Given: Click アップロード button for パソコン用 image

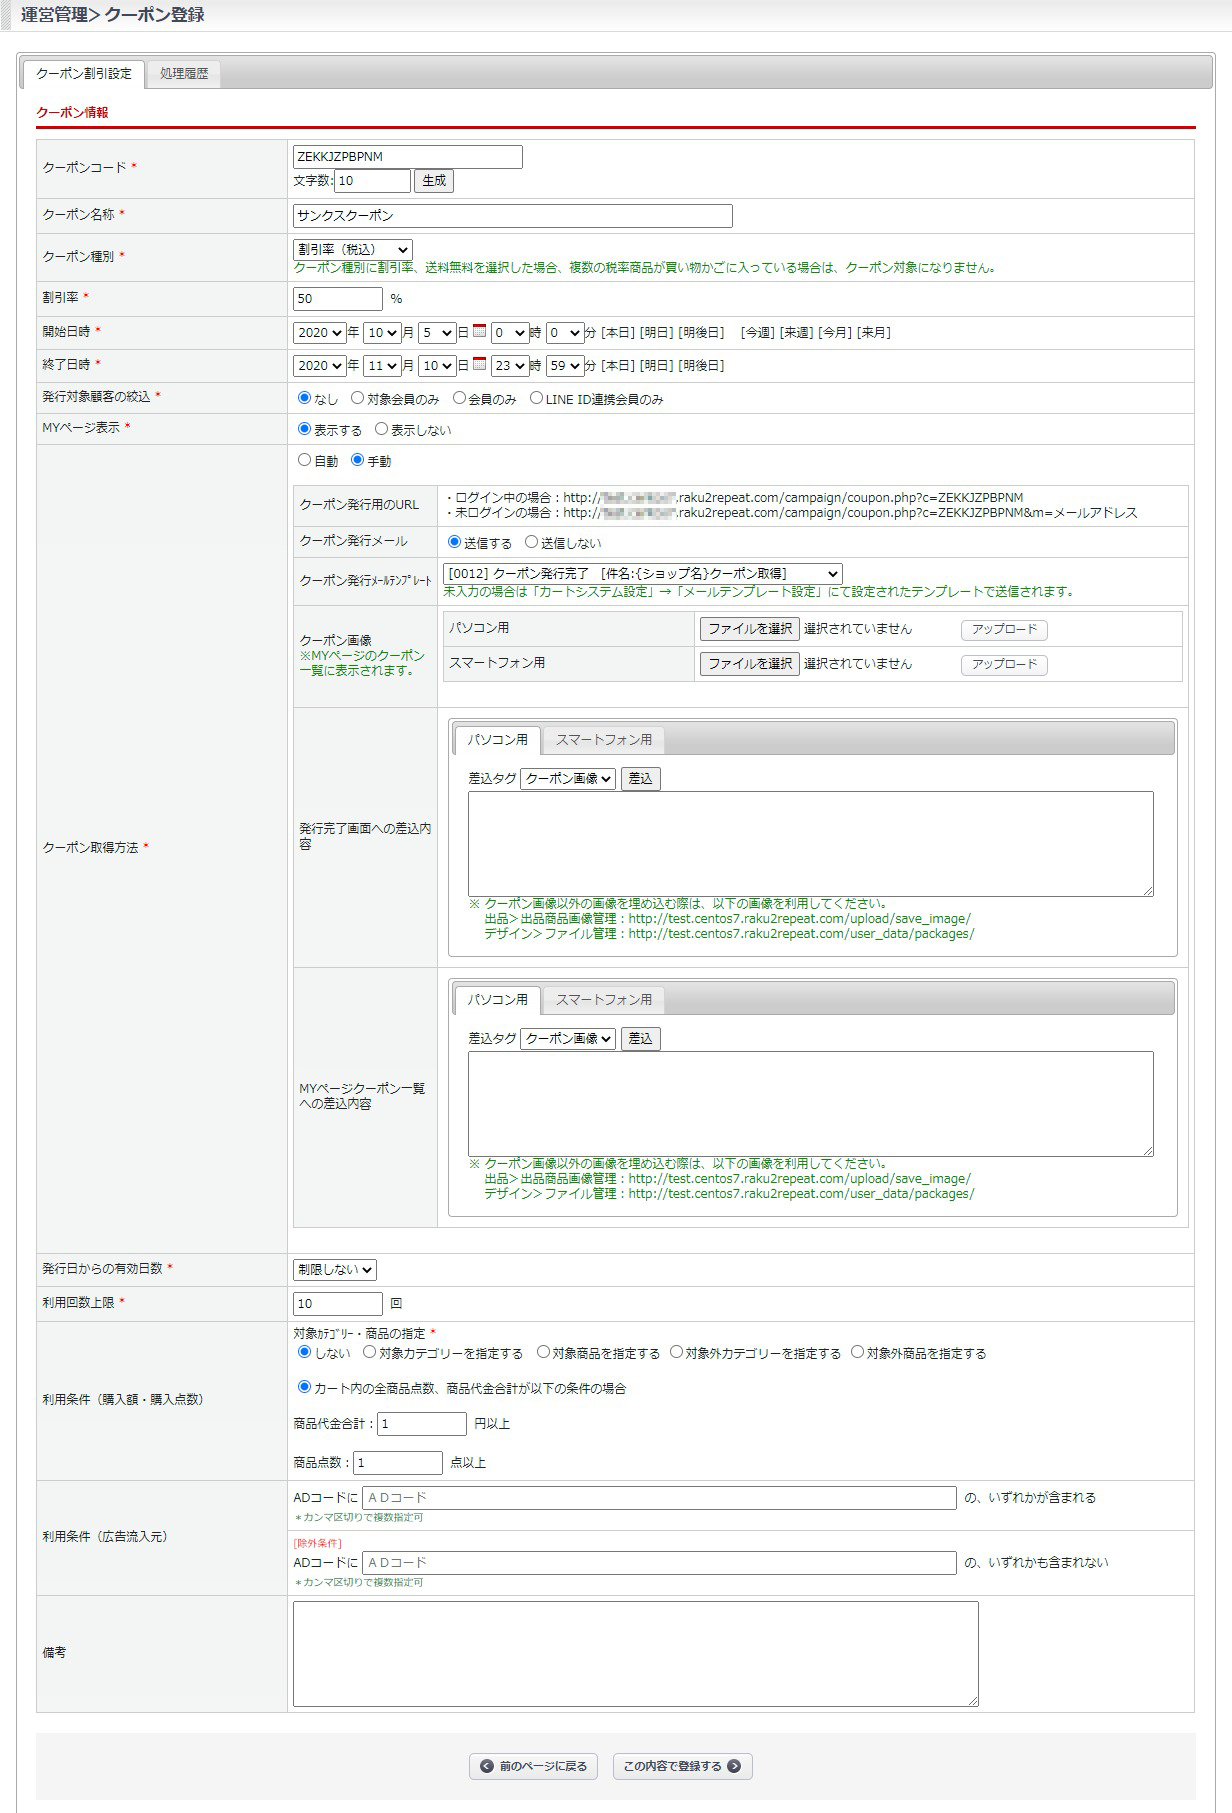Looking at the screenshot, I should click(1004, 630).
